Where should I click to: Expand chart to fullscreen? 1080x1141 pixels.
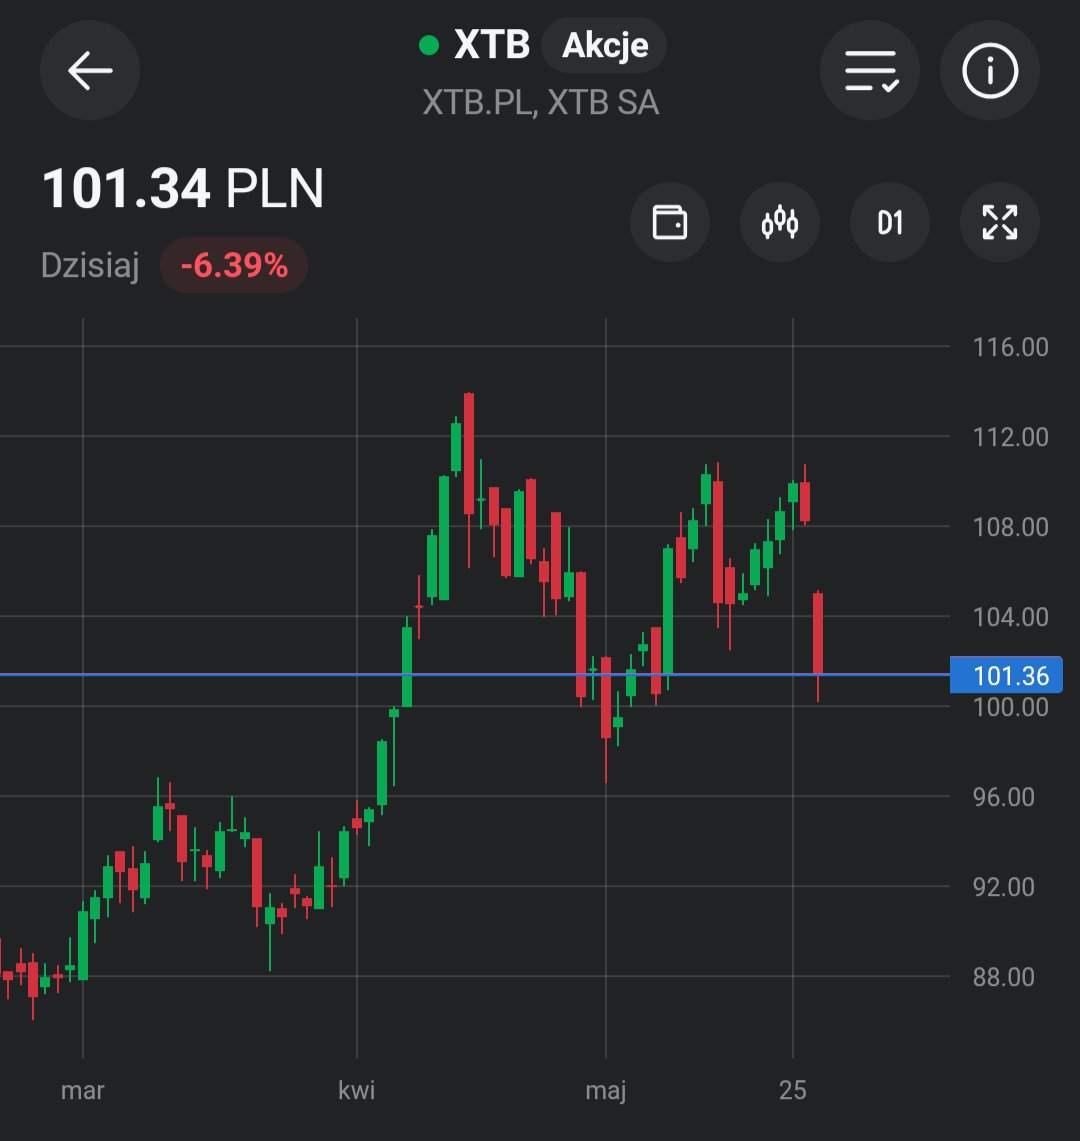pyautogui.click(x=1000, y=222)
